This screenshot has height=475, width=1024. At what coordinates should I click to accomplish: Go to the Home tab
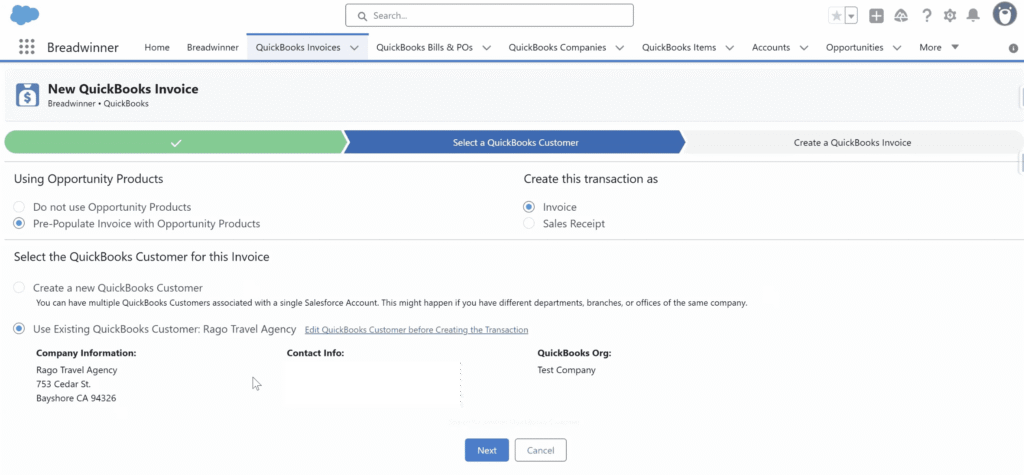coord(157,47)
